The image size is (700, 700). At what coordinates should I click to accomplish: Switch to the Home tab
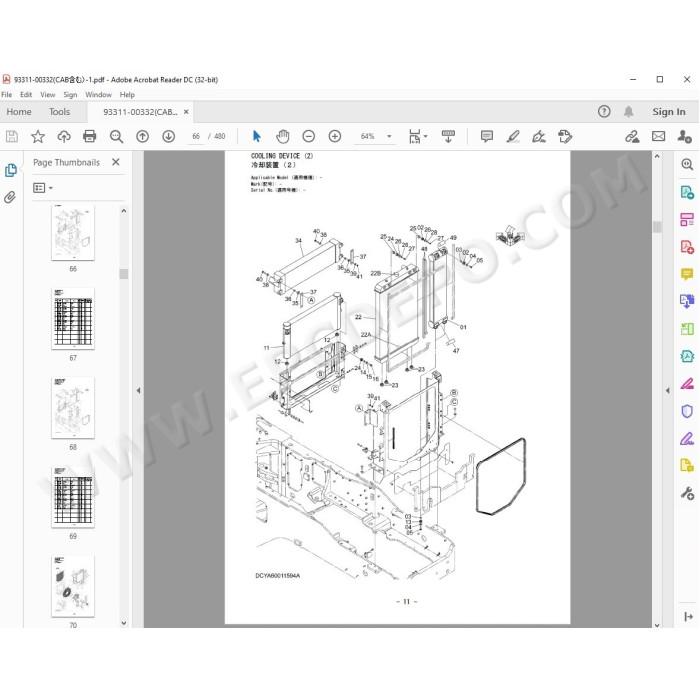click(19, 112)
